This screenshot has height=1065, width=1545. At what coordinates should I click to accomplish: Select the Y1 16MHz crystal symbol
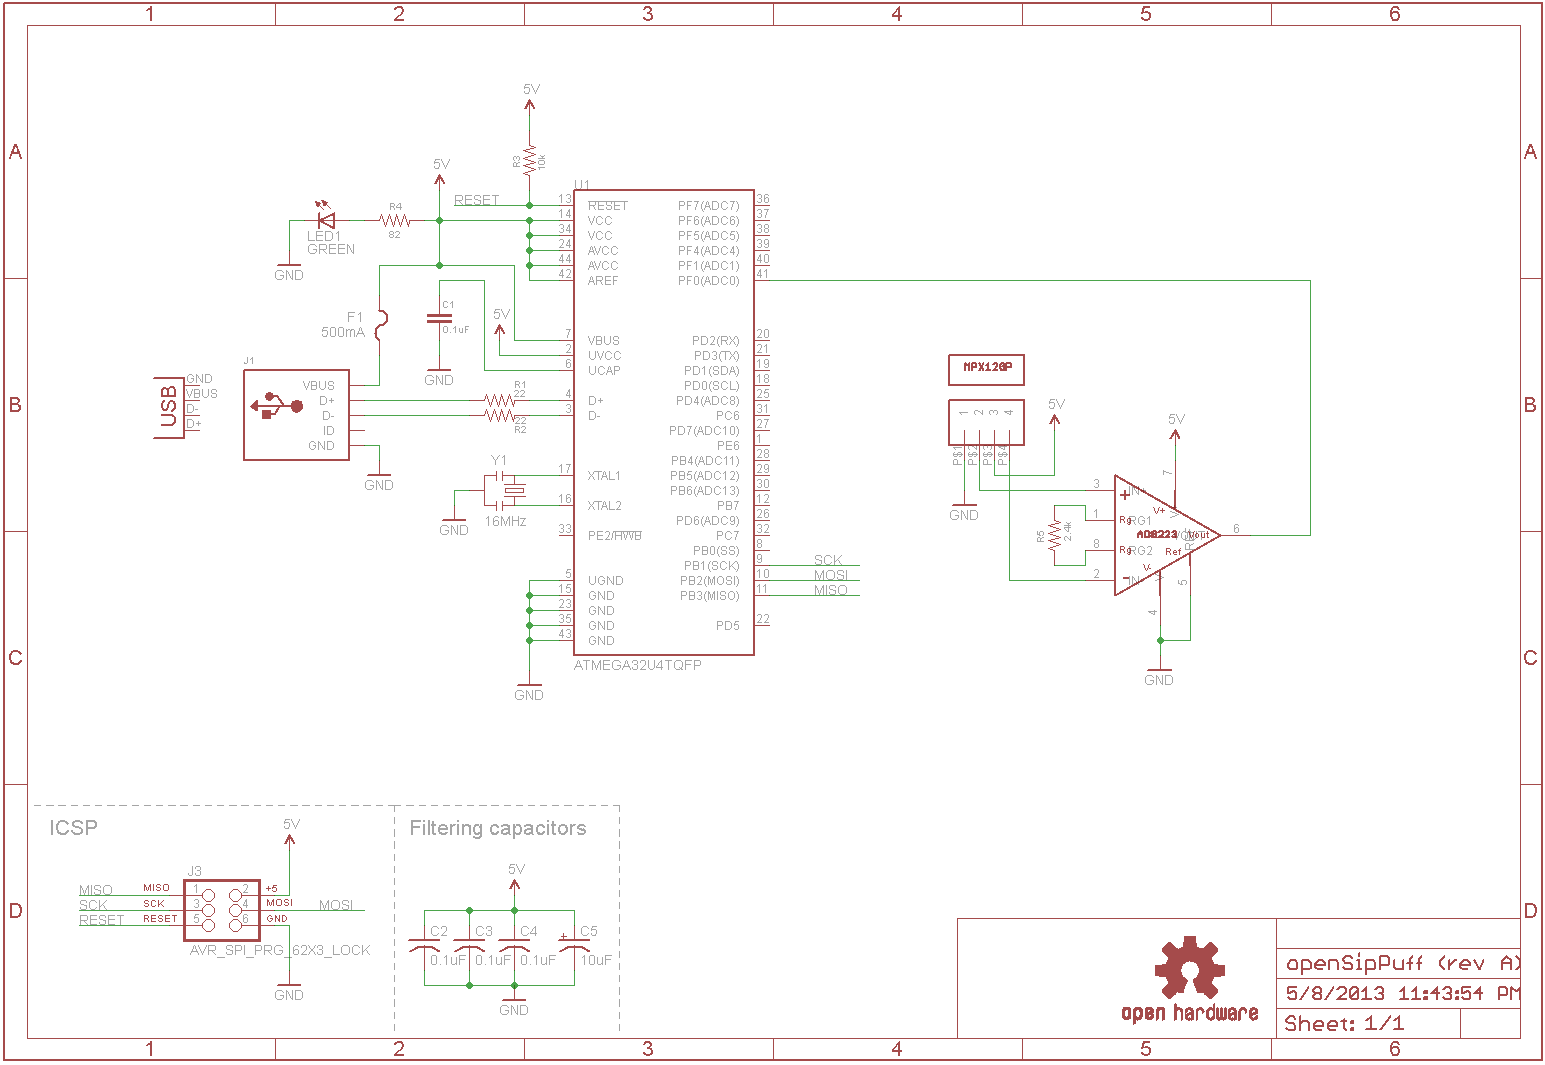point(506,490)
